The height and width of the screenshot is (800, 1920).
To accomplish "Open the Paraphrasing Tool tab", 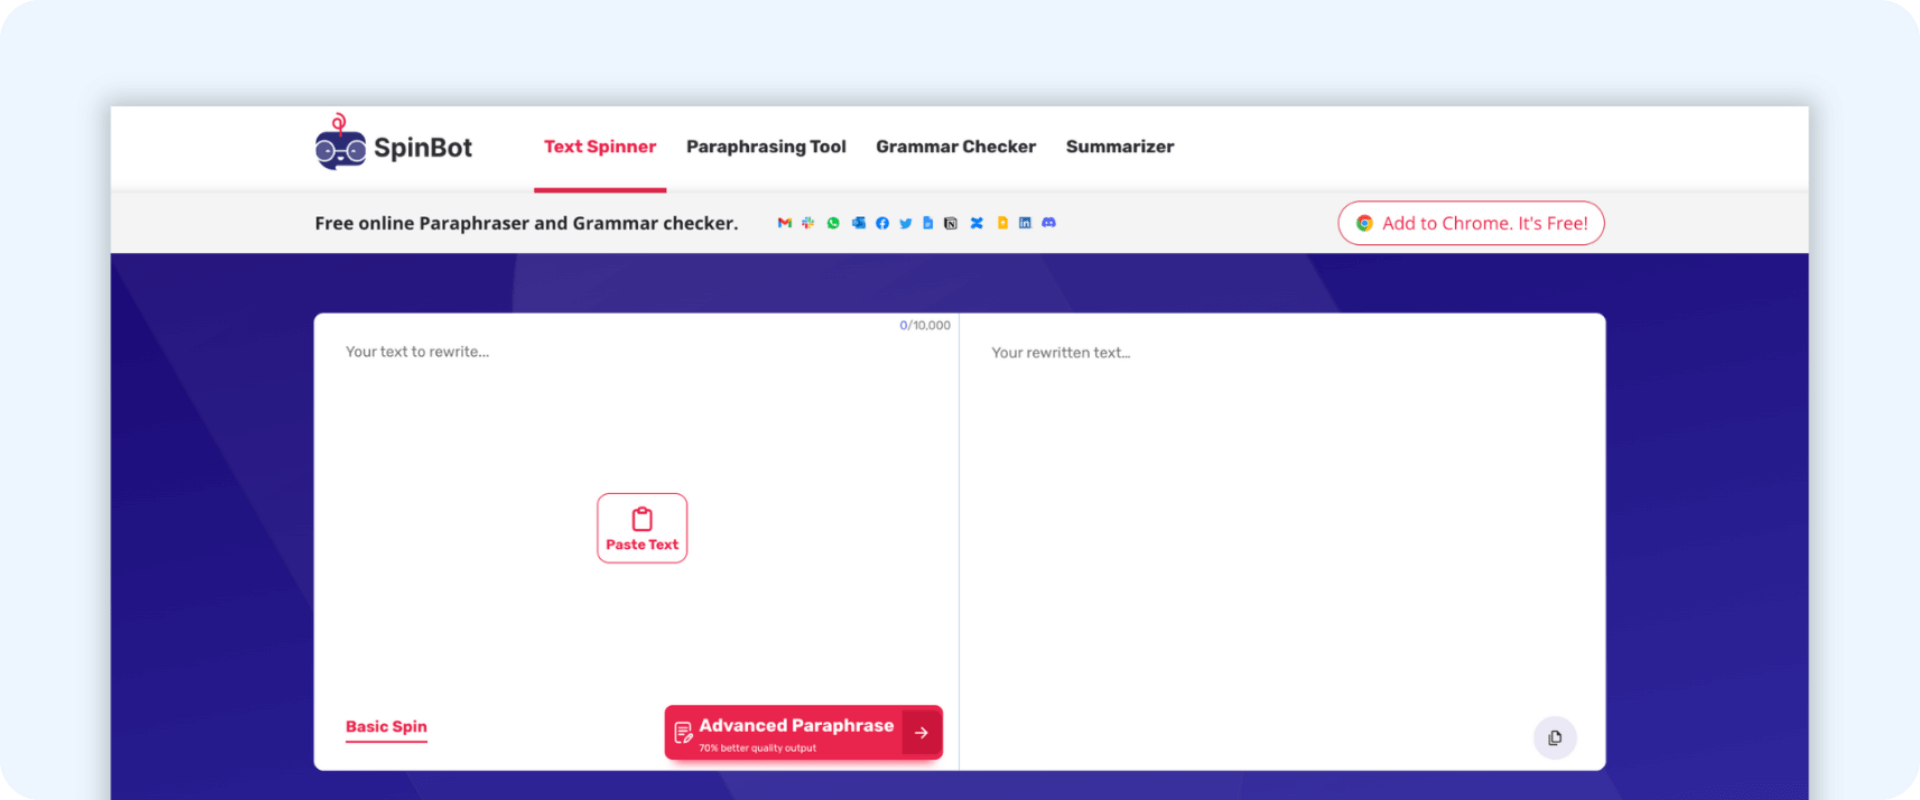I will (766, 147).
